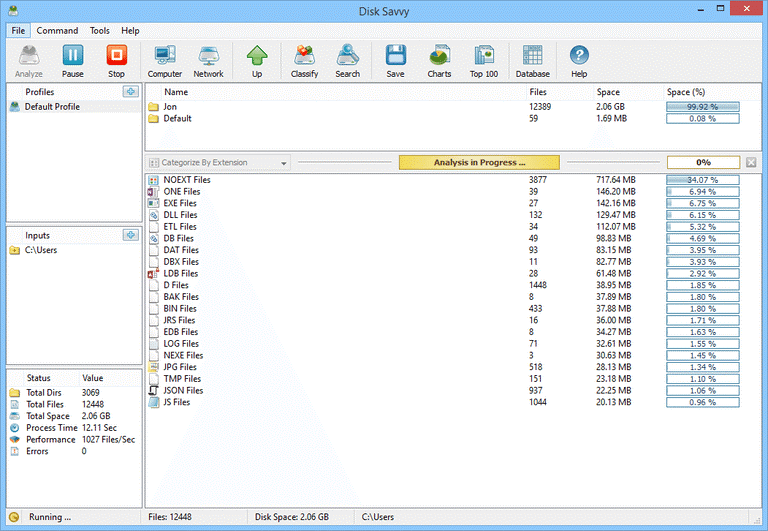Pause the running analysis
768x531 pixels.
click(x=72, y=61)
